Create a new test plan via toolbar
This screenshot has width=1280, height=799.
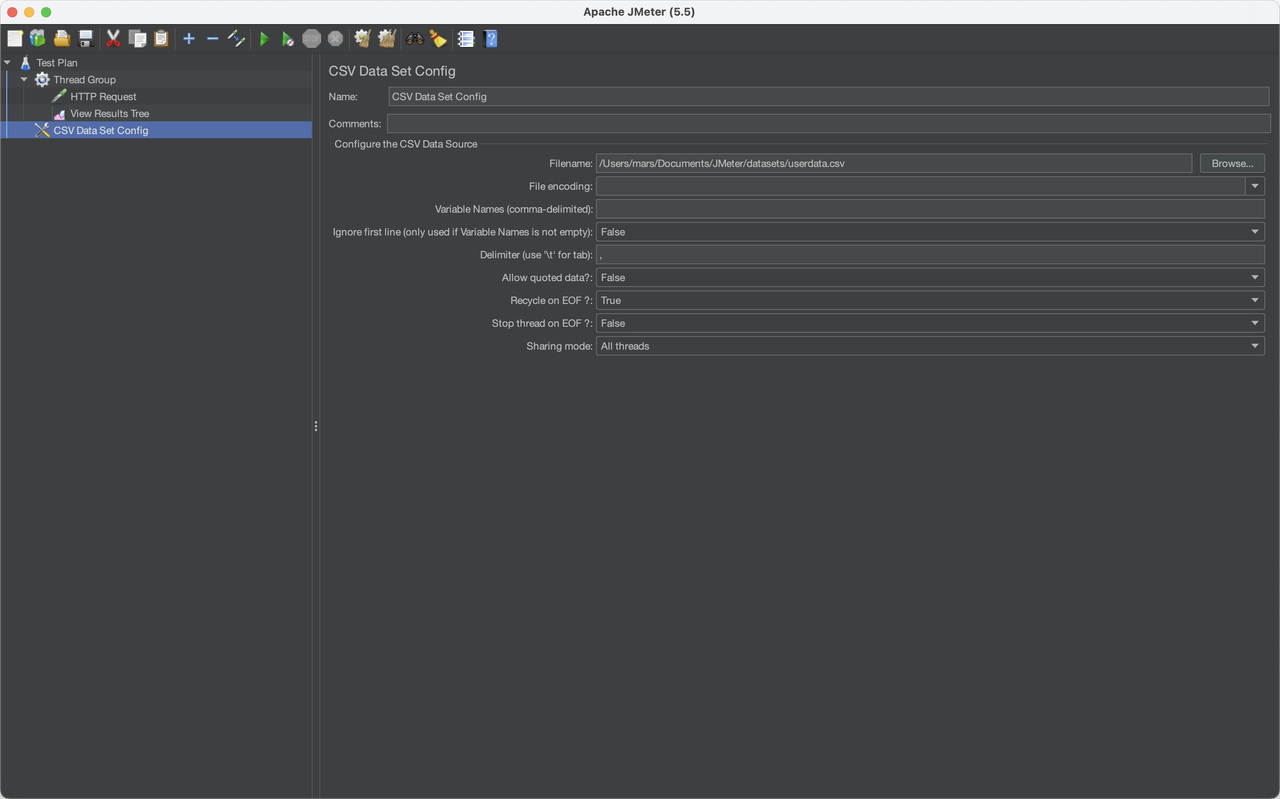[15, 39]
